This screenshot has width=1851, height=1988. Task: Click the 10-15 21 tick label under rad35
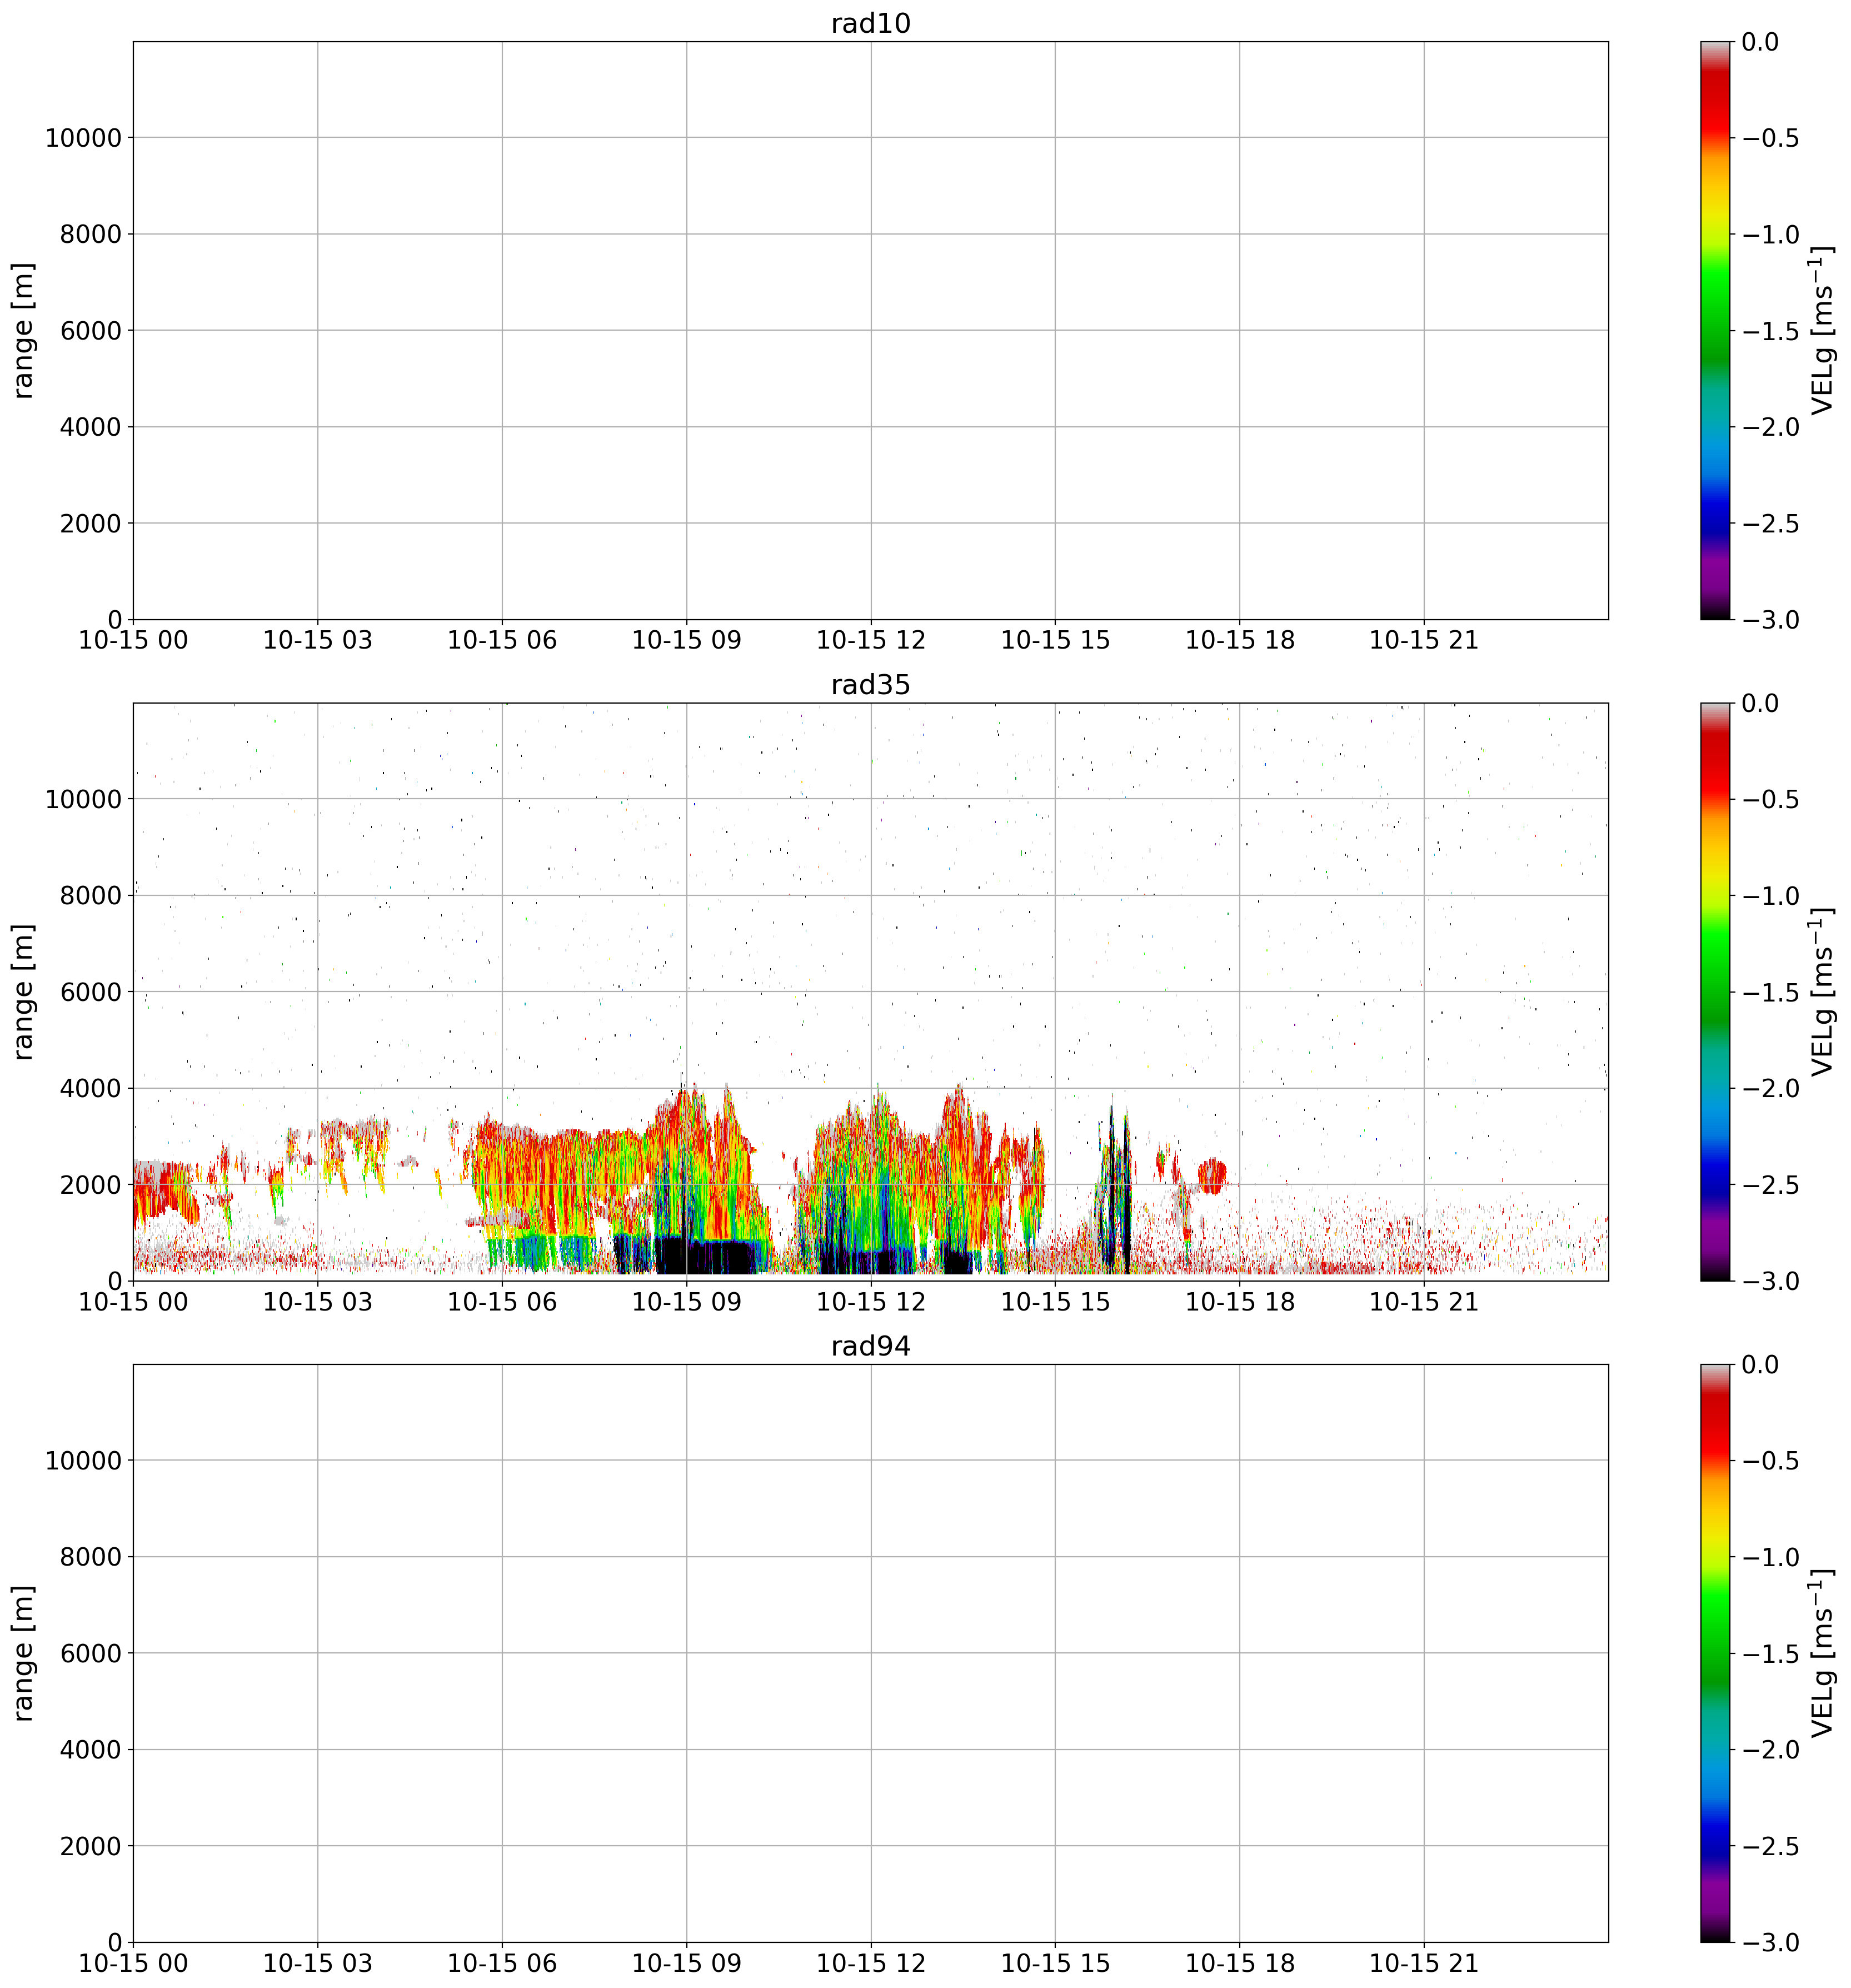pyautogui.click(x=1423, y=1302)
